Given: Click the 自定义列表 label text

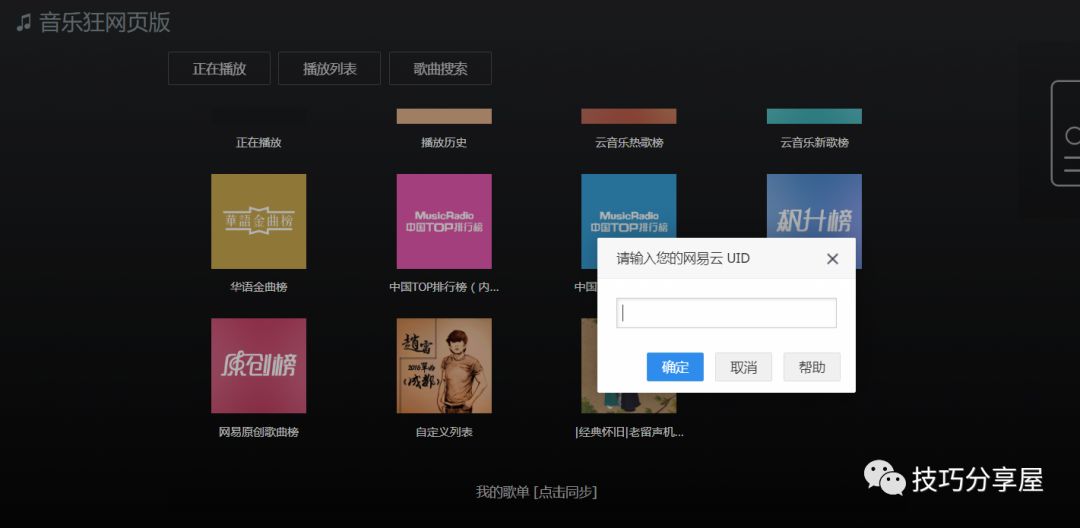Looking at the screenshot, I should point(444,432).
